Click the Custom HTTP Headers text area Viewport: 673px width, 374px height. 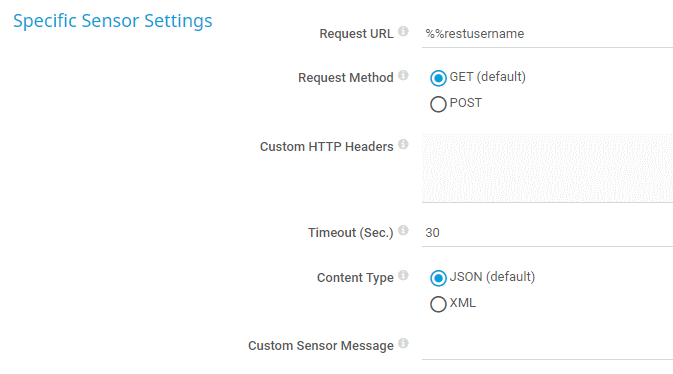547,168
